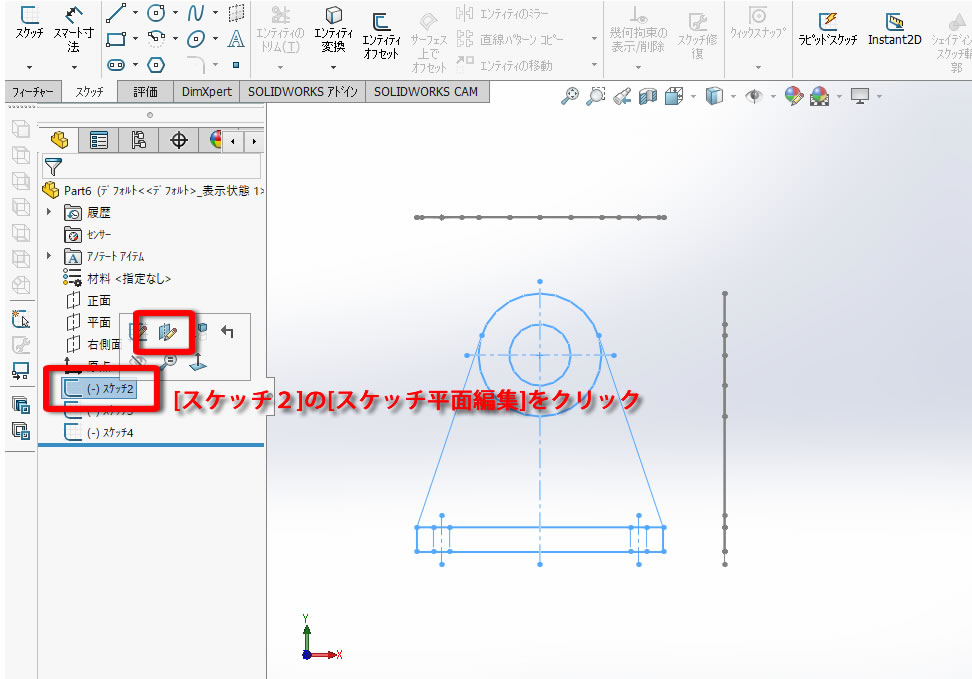Open the Spline tool dropdown arrow

click(215, 12)
